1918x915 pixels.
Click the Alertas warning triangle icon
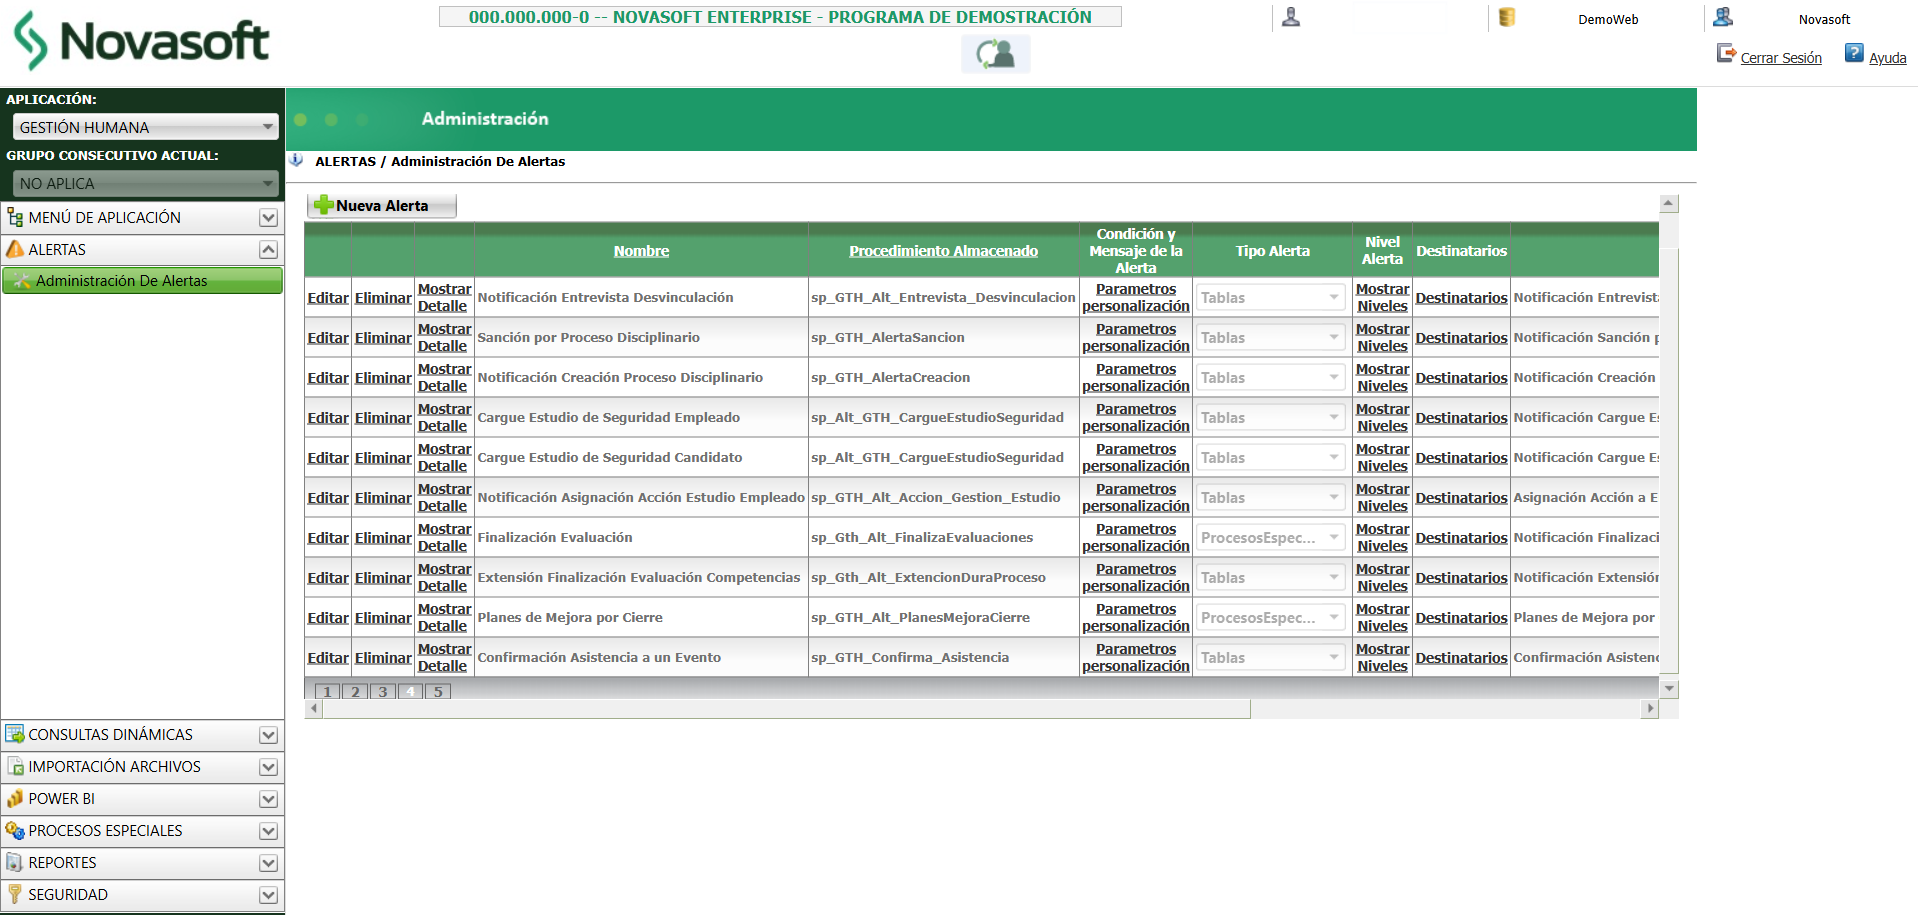pyautogui.click(x=15, y=249)
